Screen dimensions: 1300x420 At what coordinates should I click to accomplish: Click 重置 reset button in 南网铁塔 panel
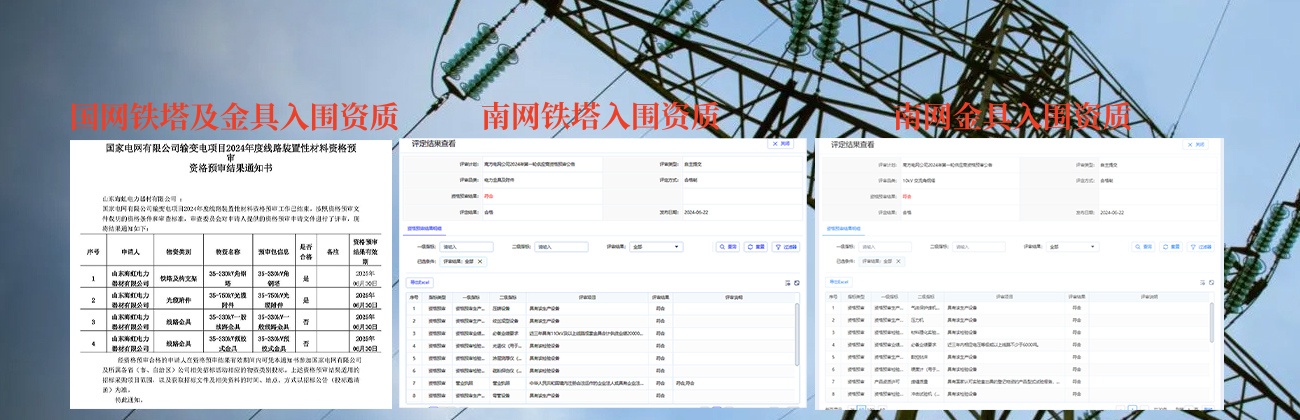(756, 247)
